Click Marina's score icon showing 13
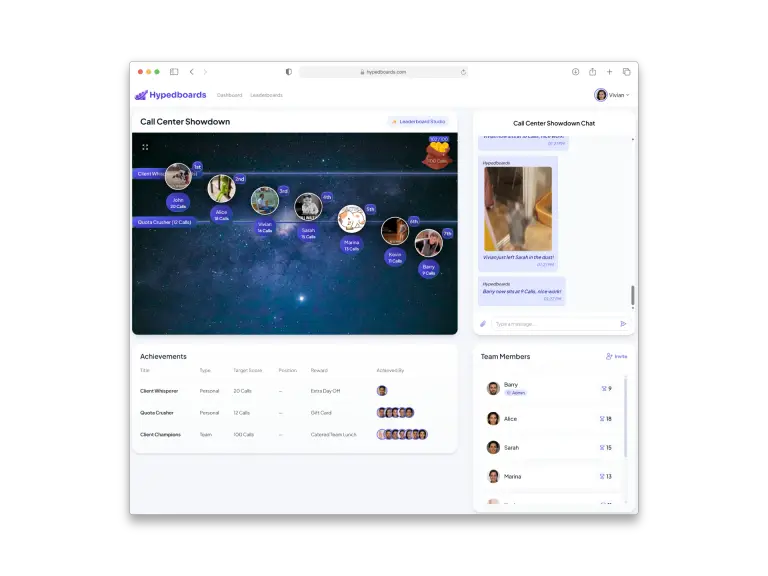The width and height of the screenshot is (768, 576). [x=602, y=476]
